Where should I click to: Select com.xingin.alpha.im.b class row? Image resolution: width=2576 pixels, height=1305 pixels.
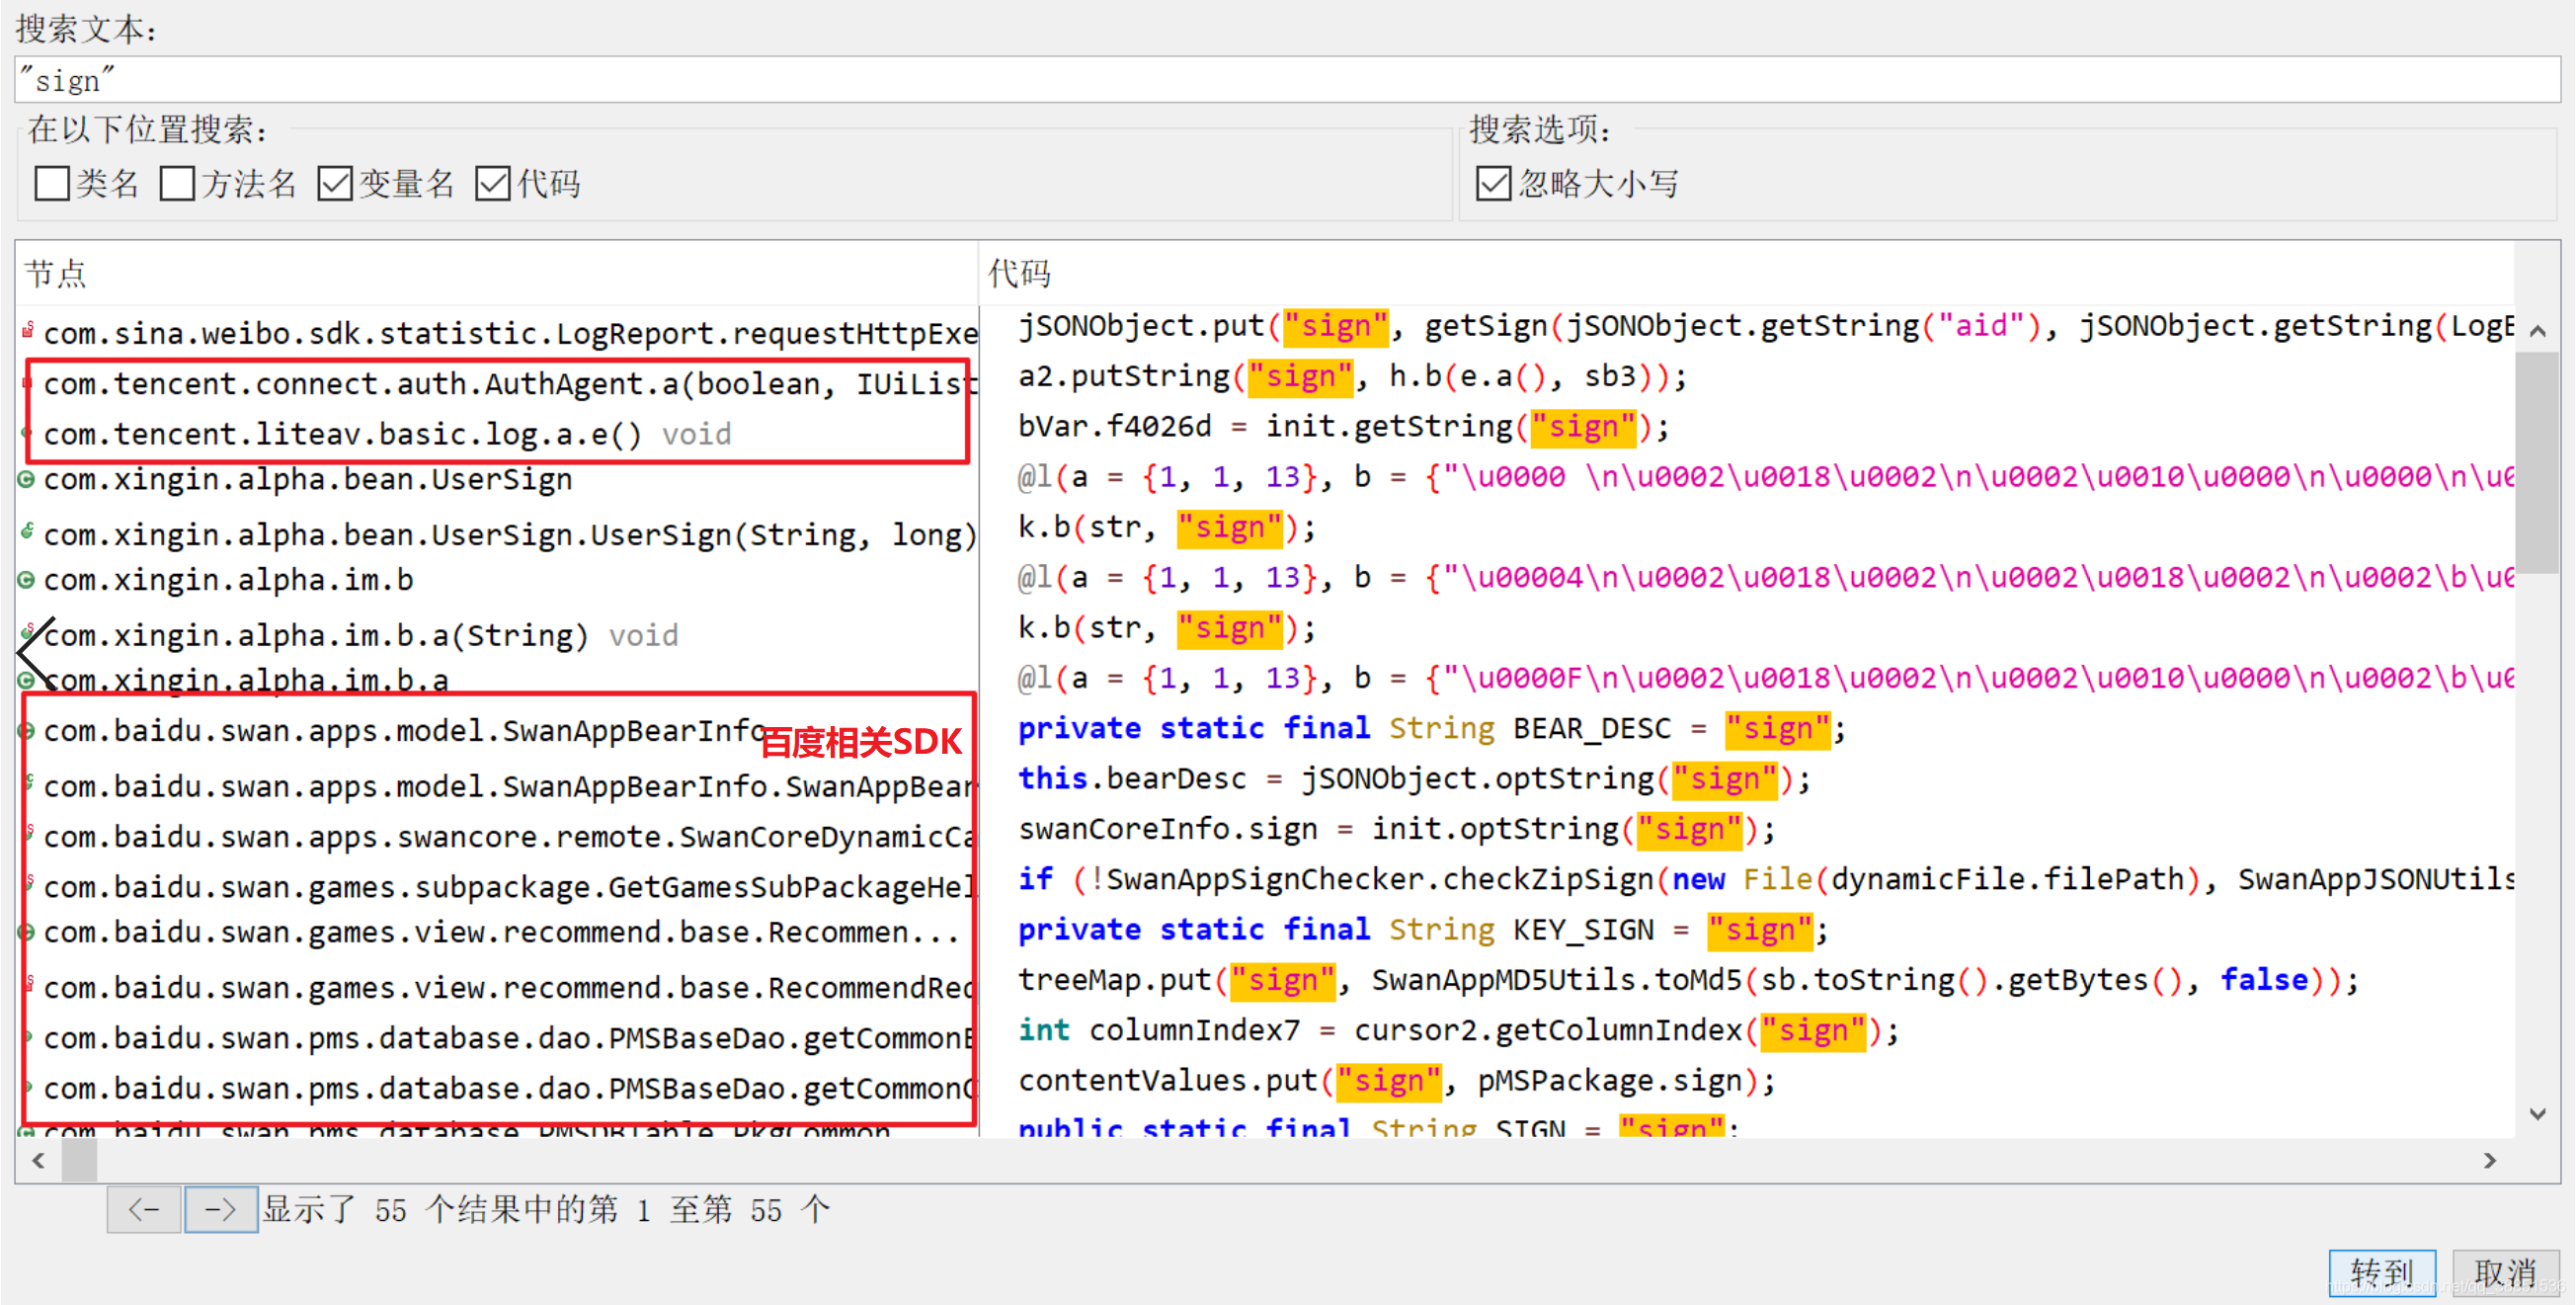tap(497, 580)
